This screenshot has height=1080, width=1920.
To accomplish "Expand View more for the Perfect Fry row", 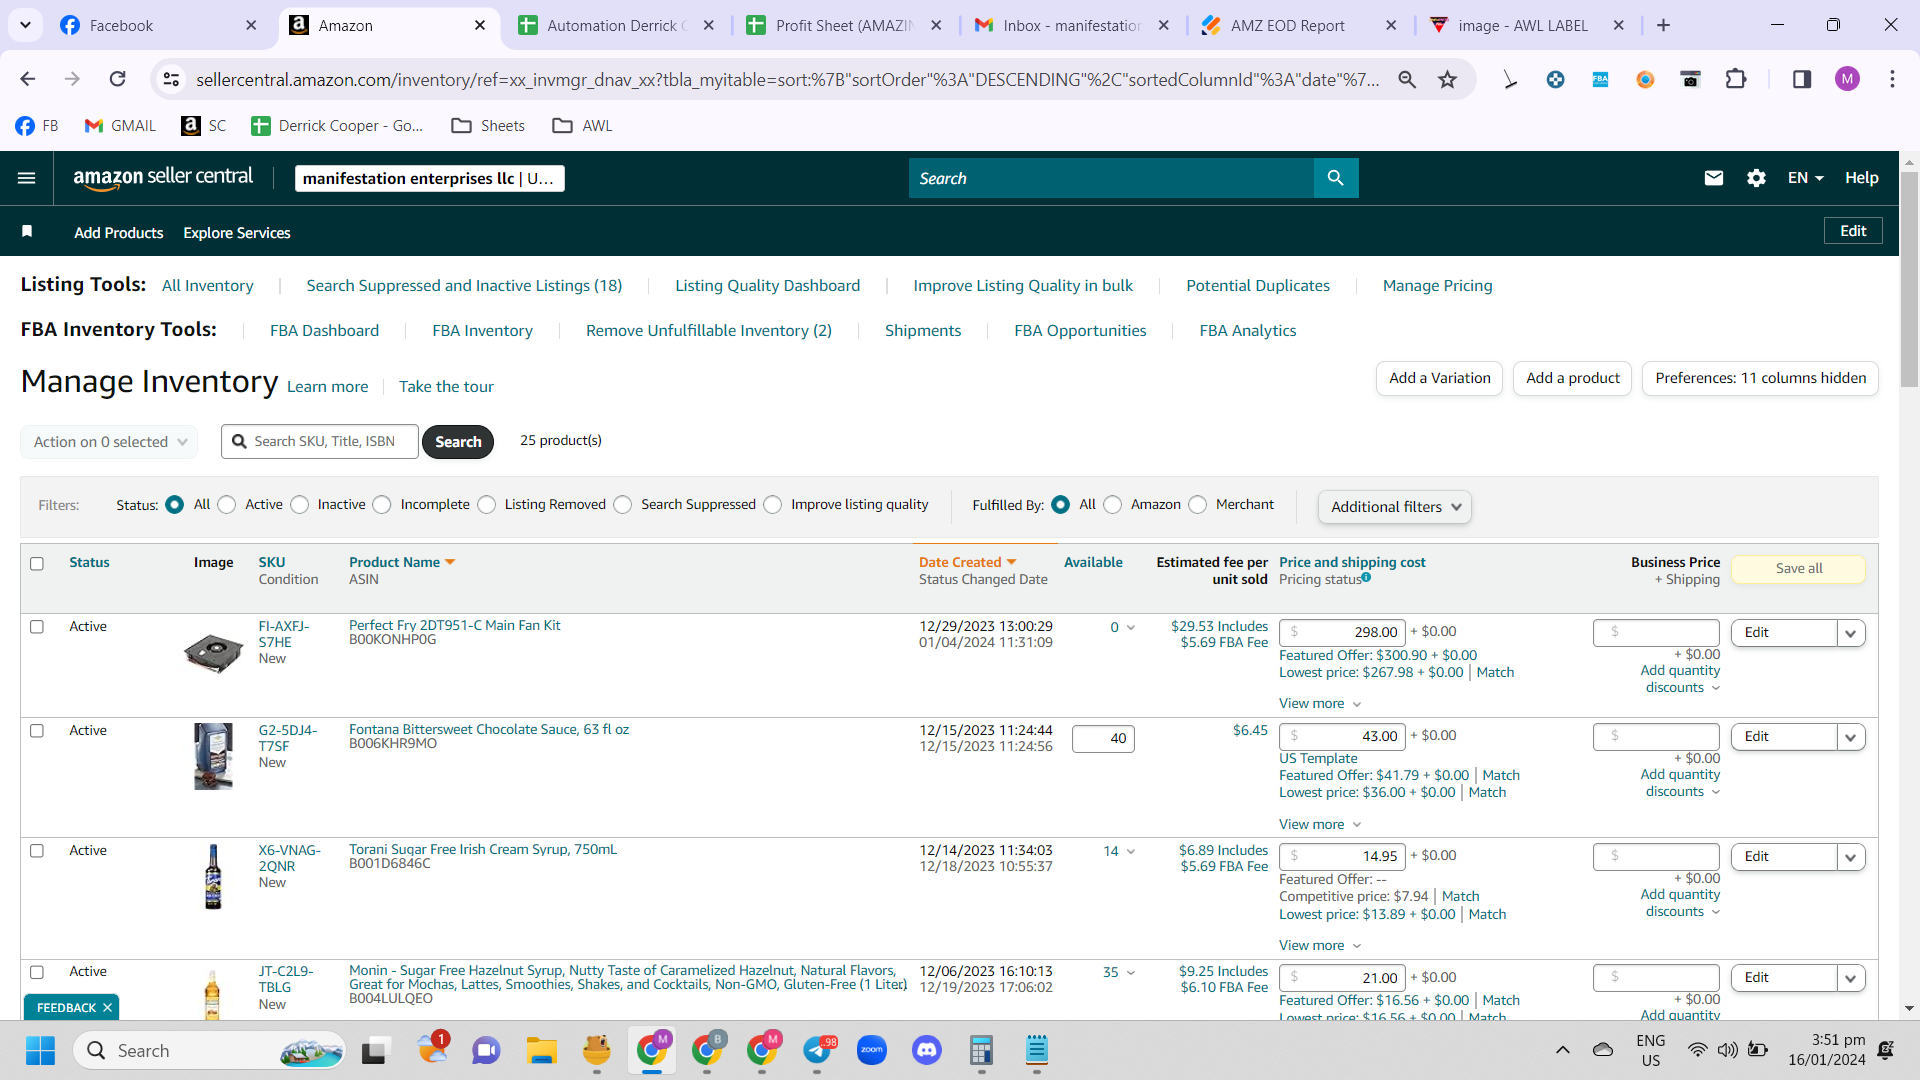I will click(x=1320, y=704).
